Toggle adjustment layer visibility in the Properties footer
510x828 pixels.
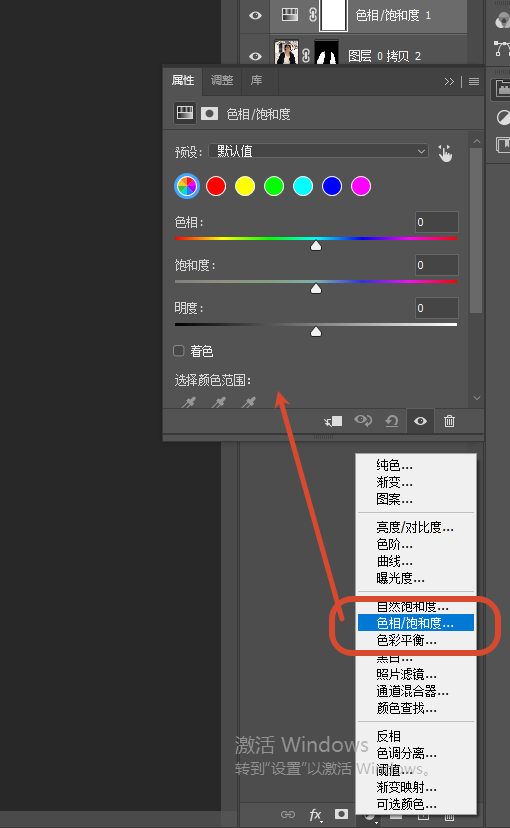click(x=420, y=421)
